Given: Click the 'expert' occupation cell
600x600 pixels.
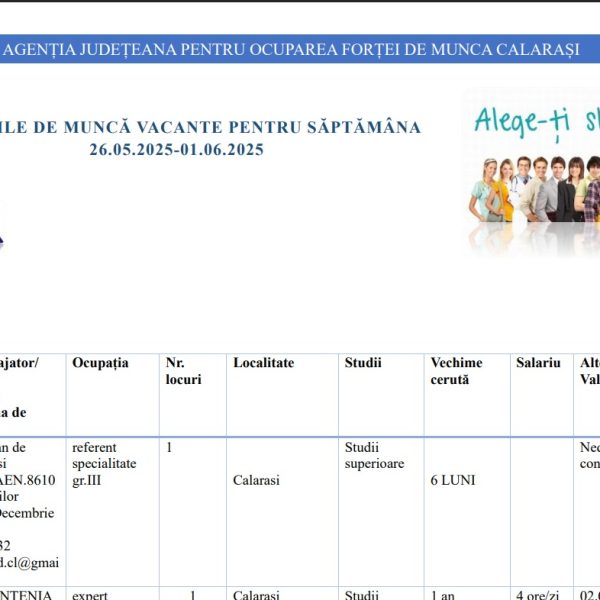Looking at the screenshot, I should (90, 594).
